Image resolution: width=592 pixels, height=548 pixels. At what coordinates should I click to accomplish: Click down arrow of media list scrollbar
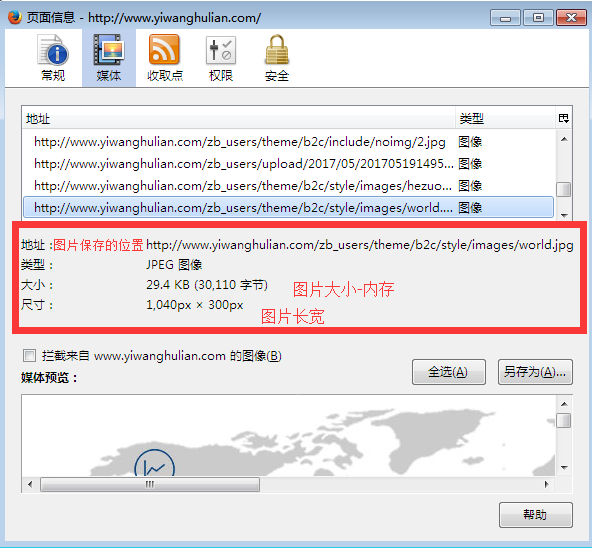(564, 215)
